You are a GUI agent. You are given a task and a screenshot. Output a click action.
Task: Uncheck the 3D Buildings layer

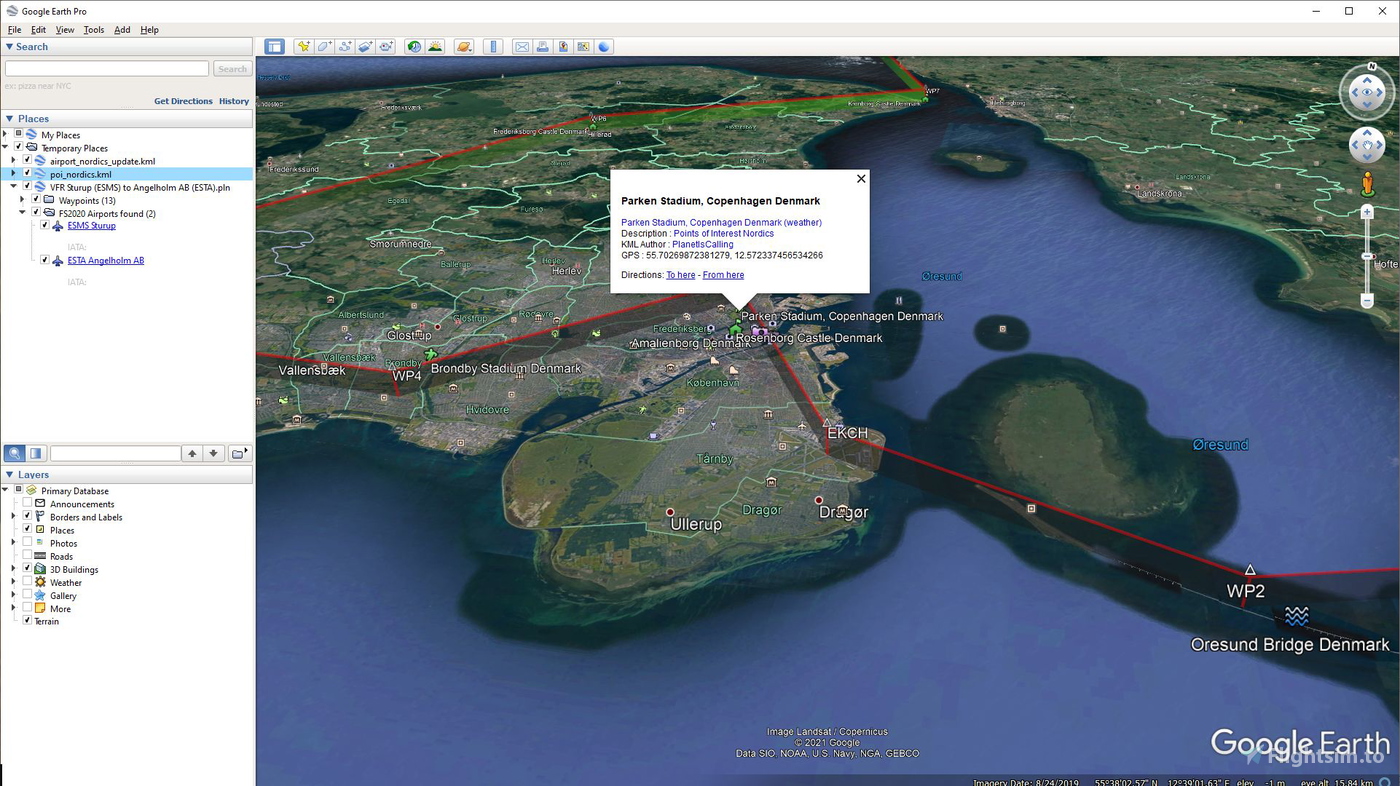[26, 569]
